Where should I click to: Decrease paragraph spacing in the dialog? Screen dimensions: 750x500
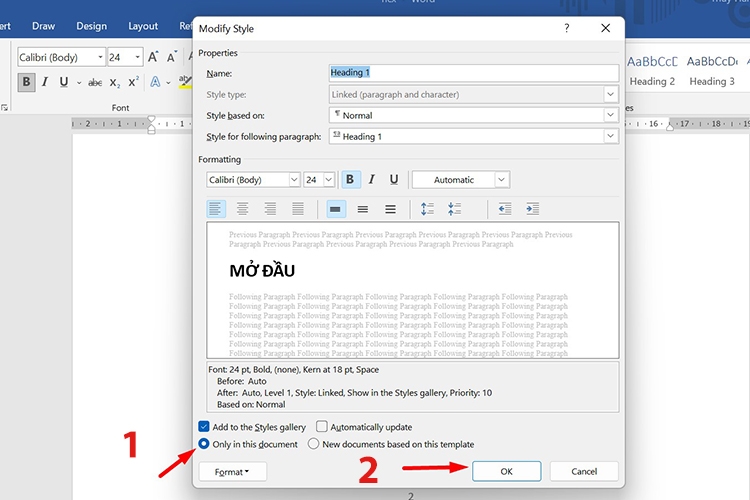[454, 209]
